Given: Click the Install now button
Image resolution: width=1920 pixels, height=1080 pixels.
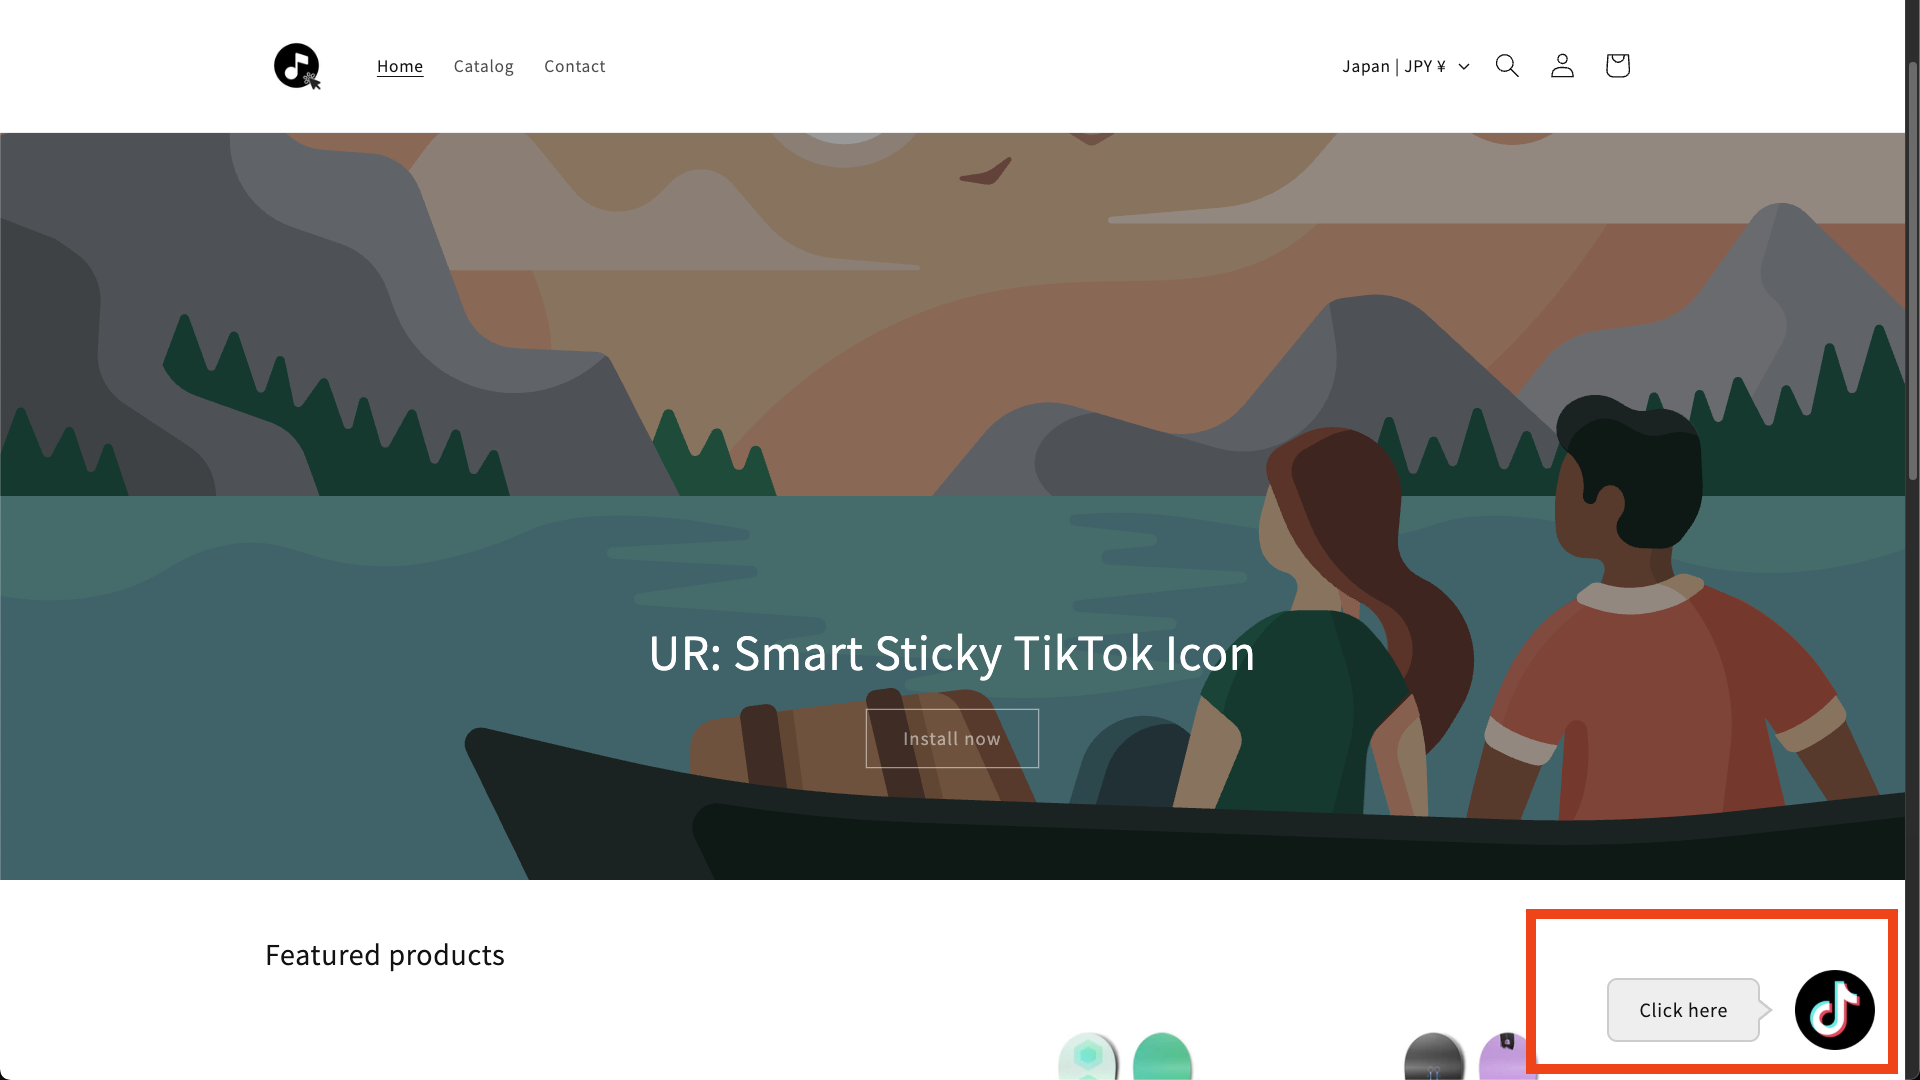Looking at the screenshot, I should 952,738.
